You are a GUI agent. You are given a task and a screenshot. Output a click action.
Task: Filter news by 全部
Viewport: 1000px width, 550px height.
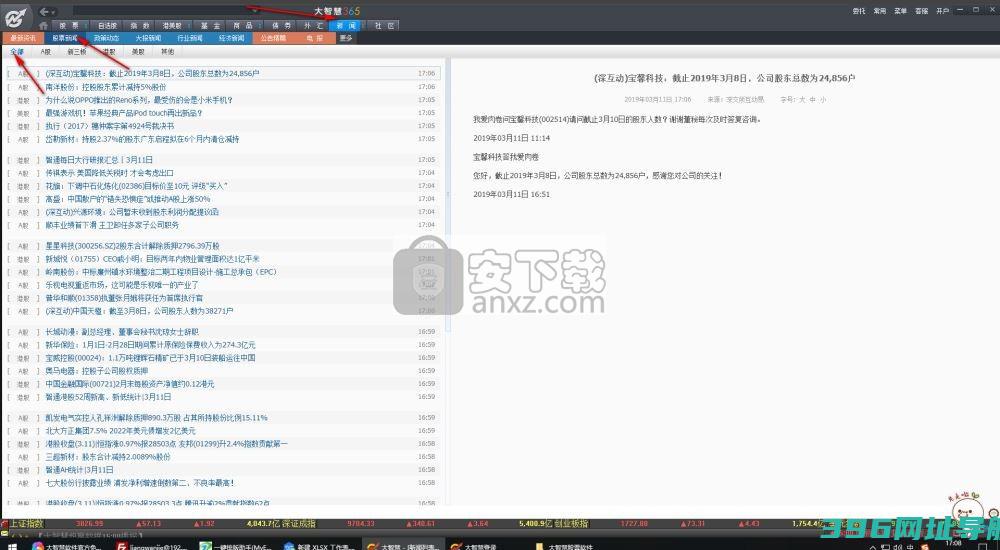tap(17, 52)
